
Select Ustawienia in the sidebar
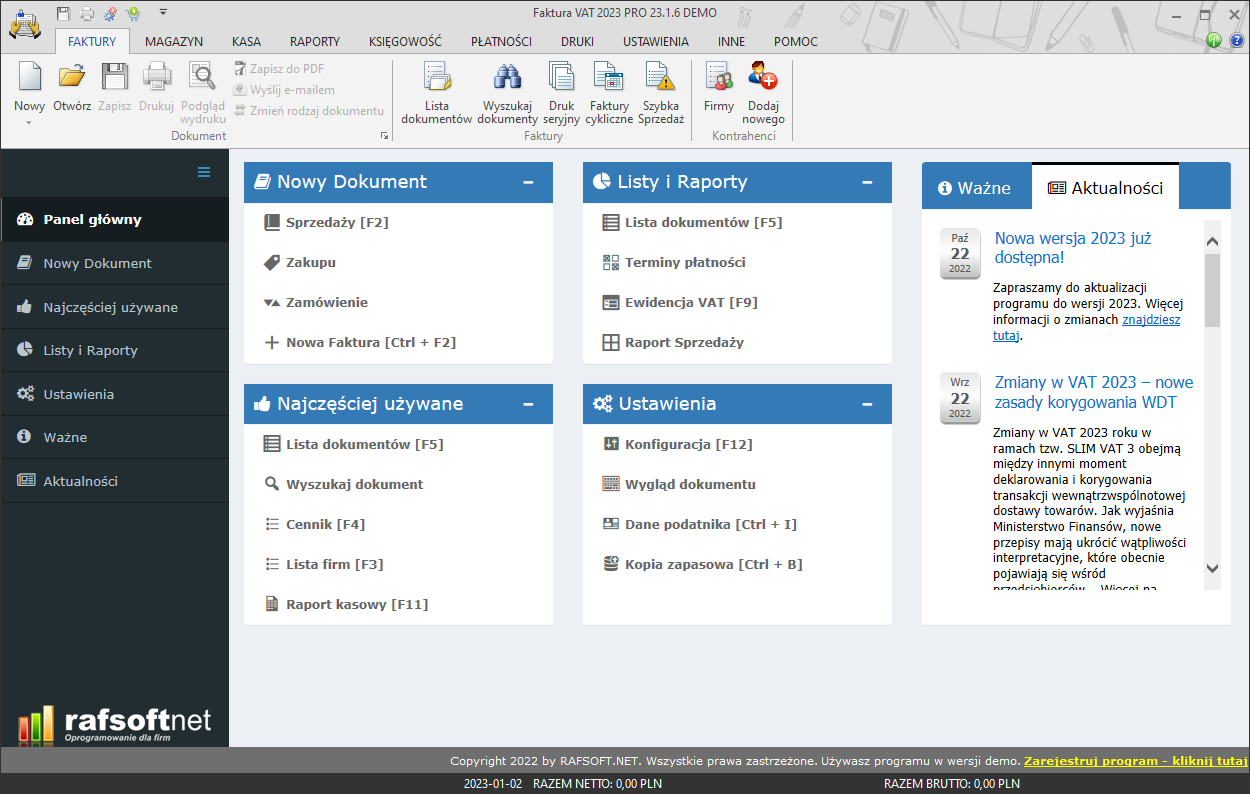(114, 394)
